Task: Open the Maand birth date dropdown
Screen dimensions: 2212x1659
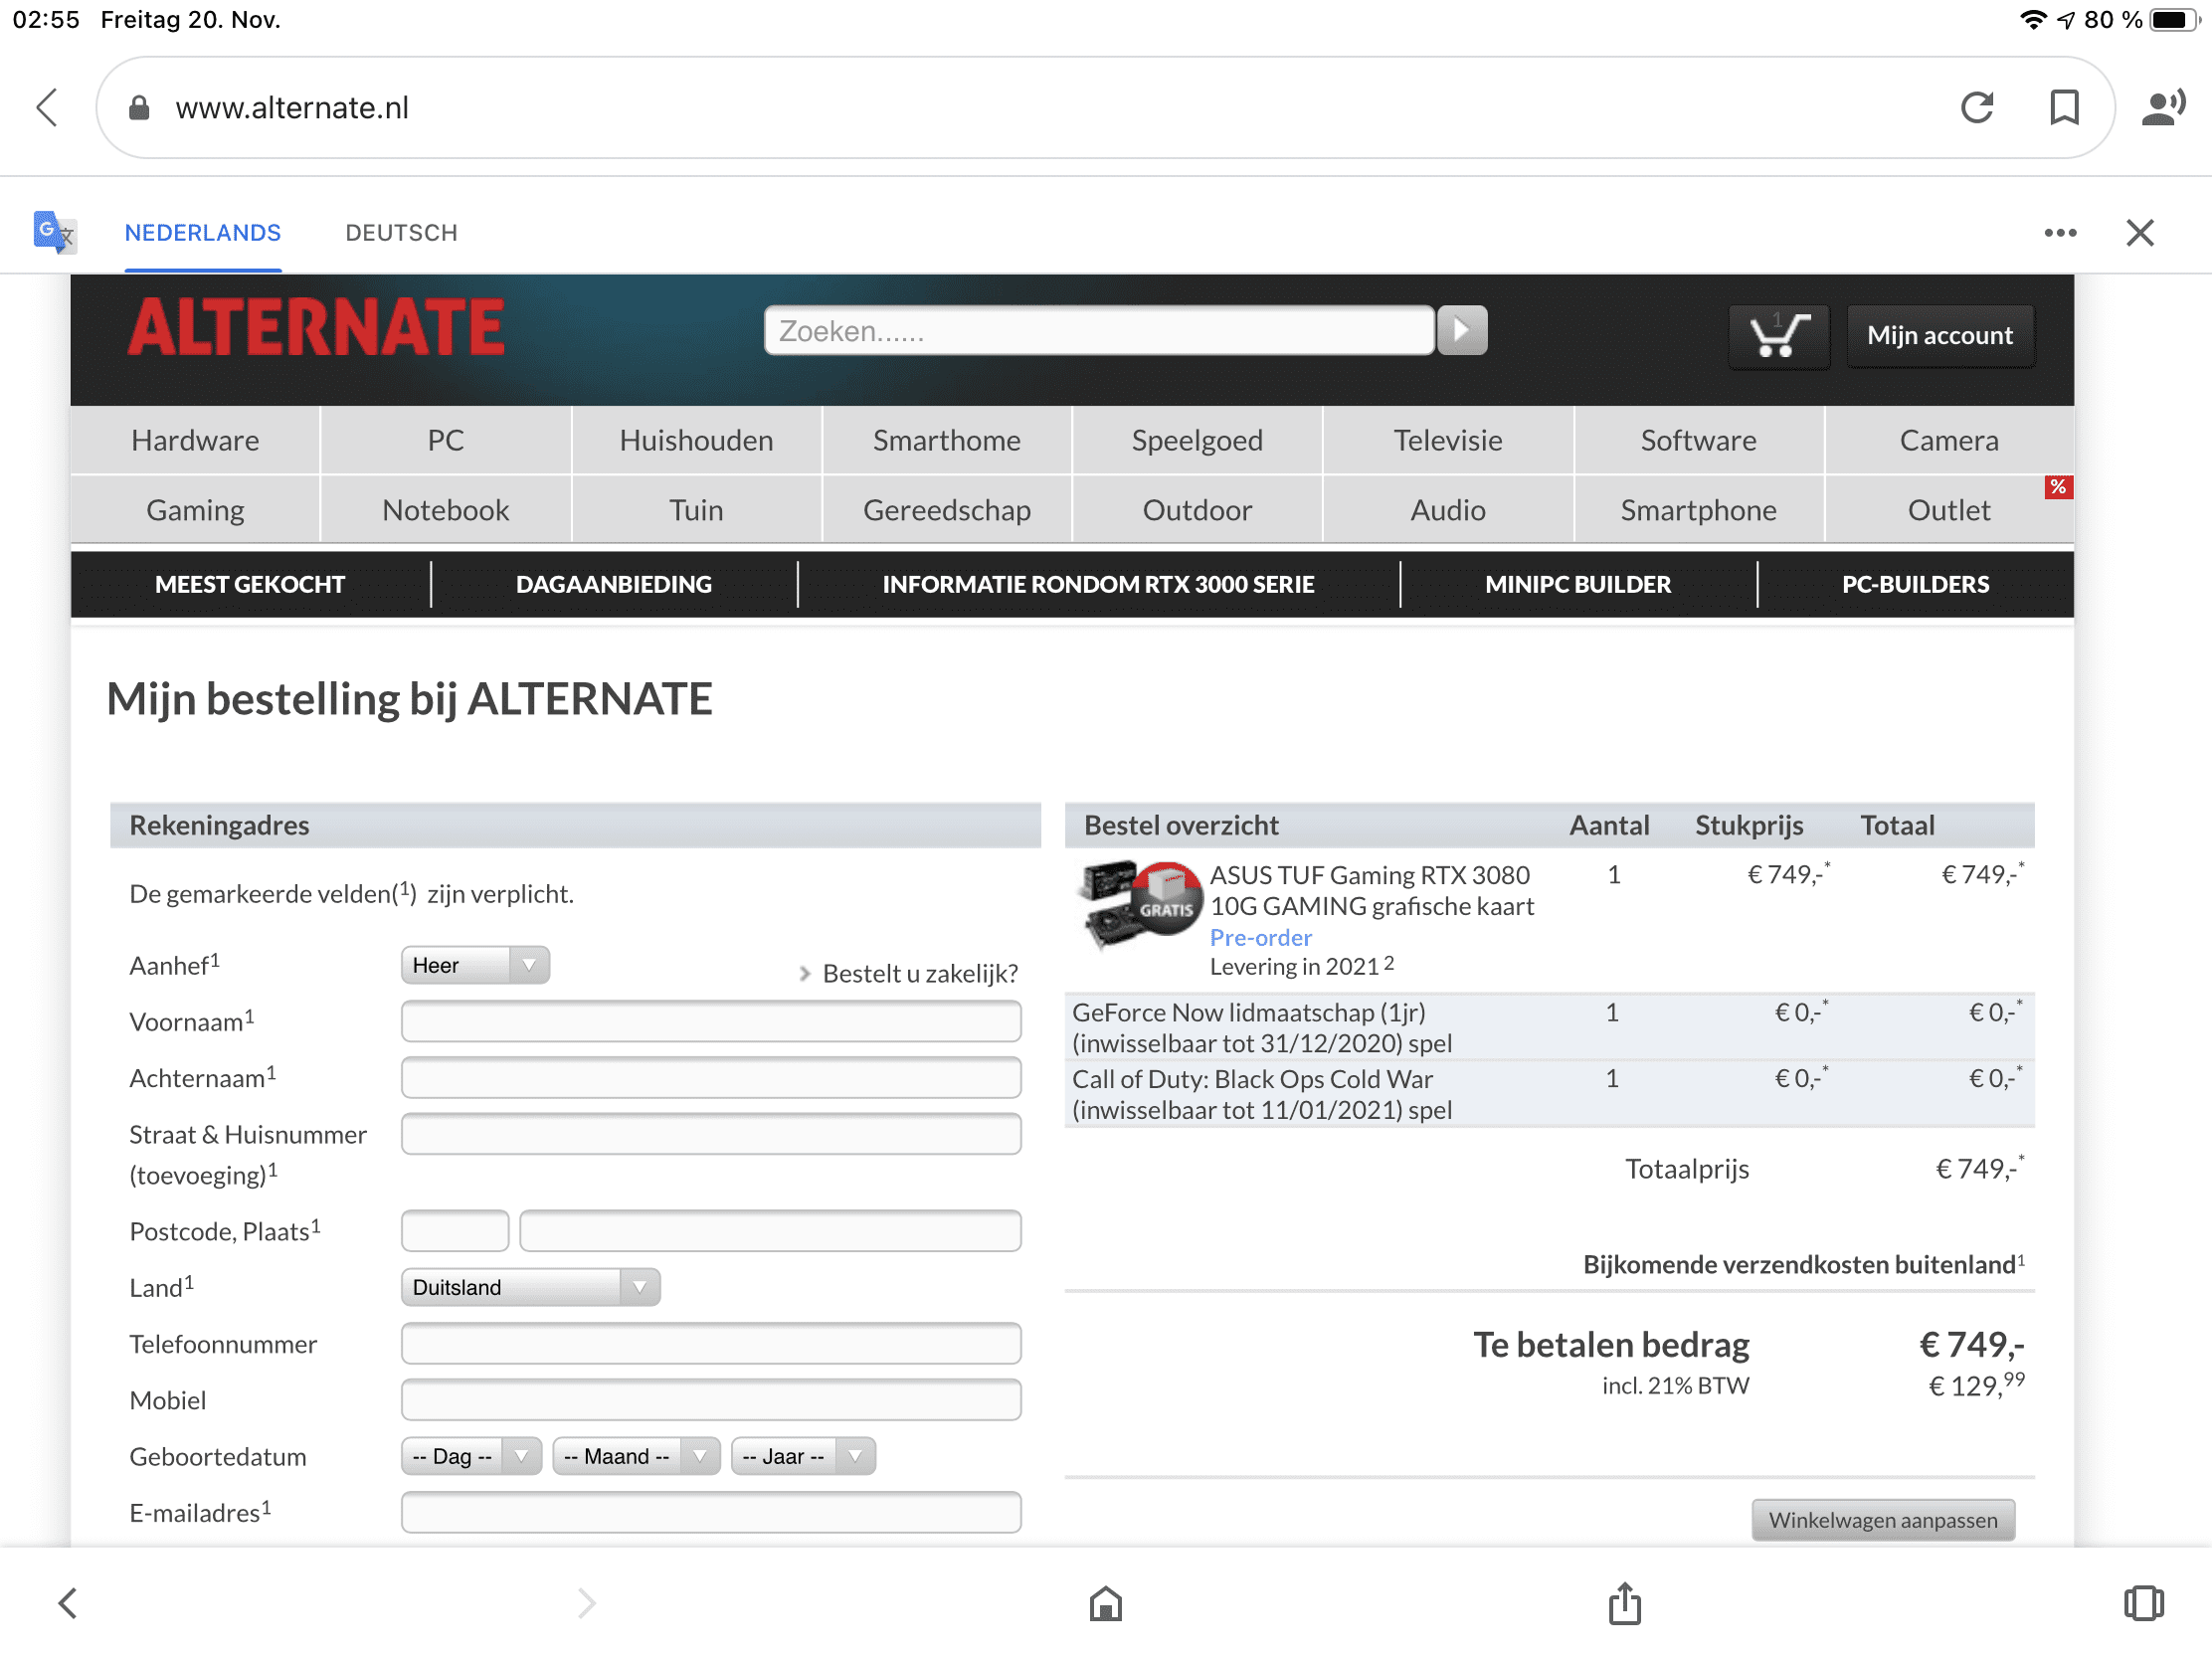Action: click(636, 1456)
